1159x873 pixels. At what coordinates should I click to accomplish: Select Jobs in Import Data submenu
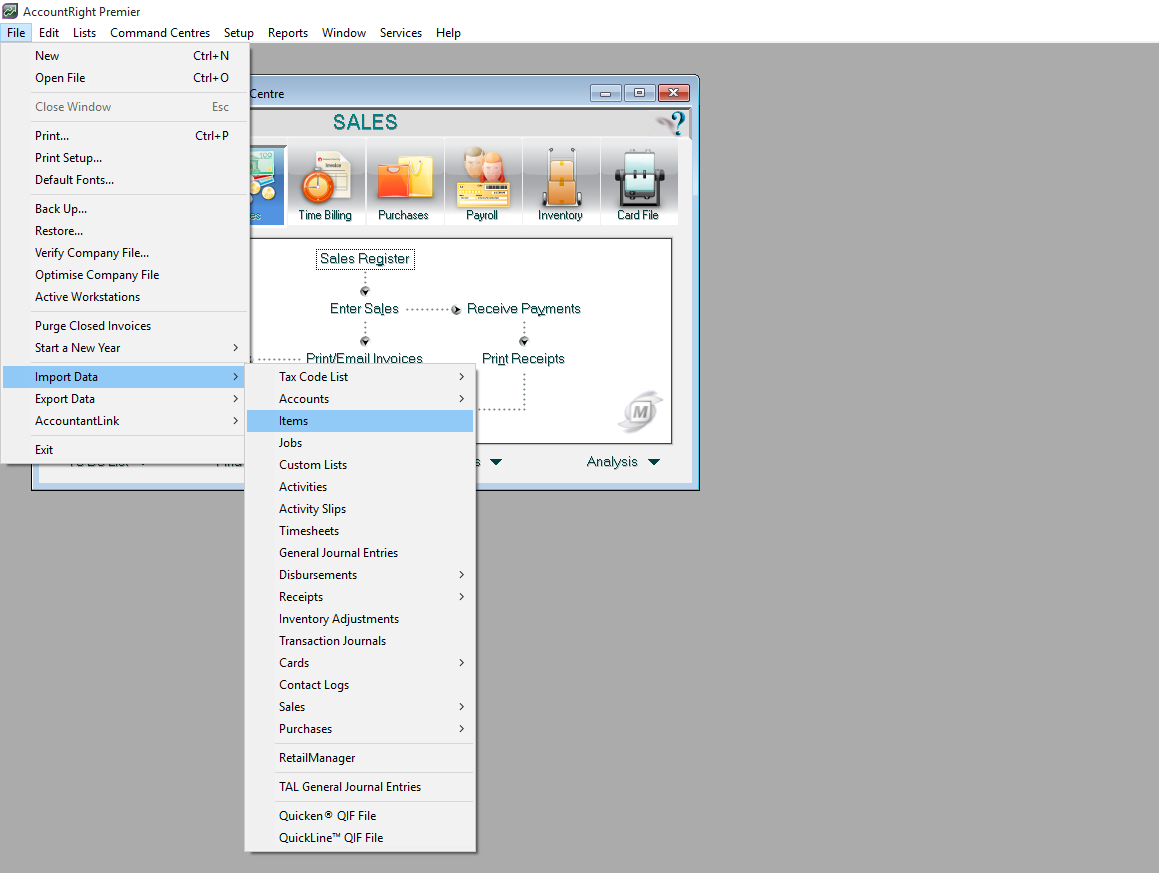tap(360, 443)
